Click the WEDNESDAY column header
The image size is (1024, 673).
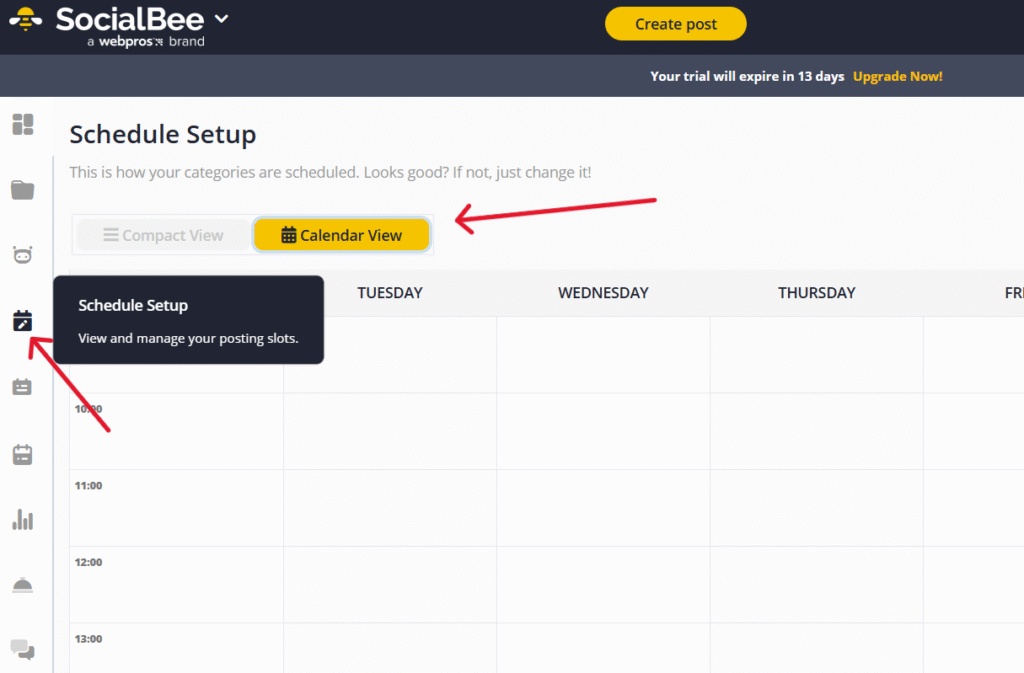click(x=603, y=293)
